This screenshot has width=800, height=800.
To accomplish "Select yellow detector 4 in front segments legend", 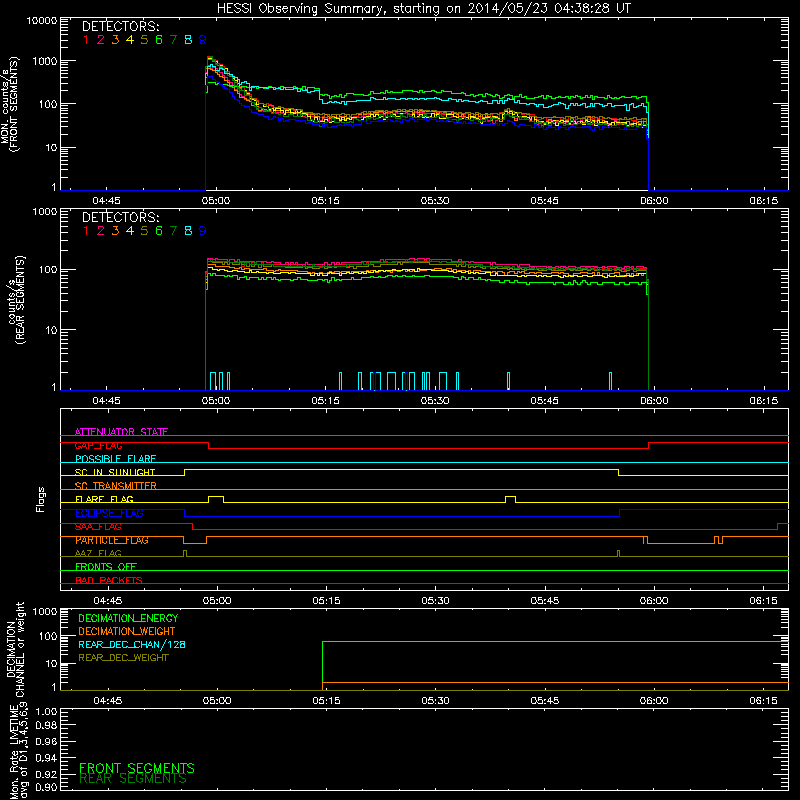I will pyautogui.click(x=130, y=40).
